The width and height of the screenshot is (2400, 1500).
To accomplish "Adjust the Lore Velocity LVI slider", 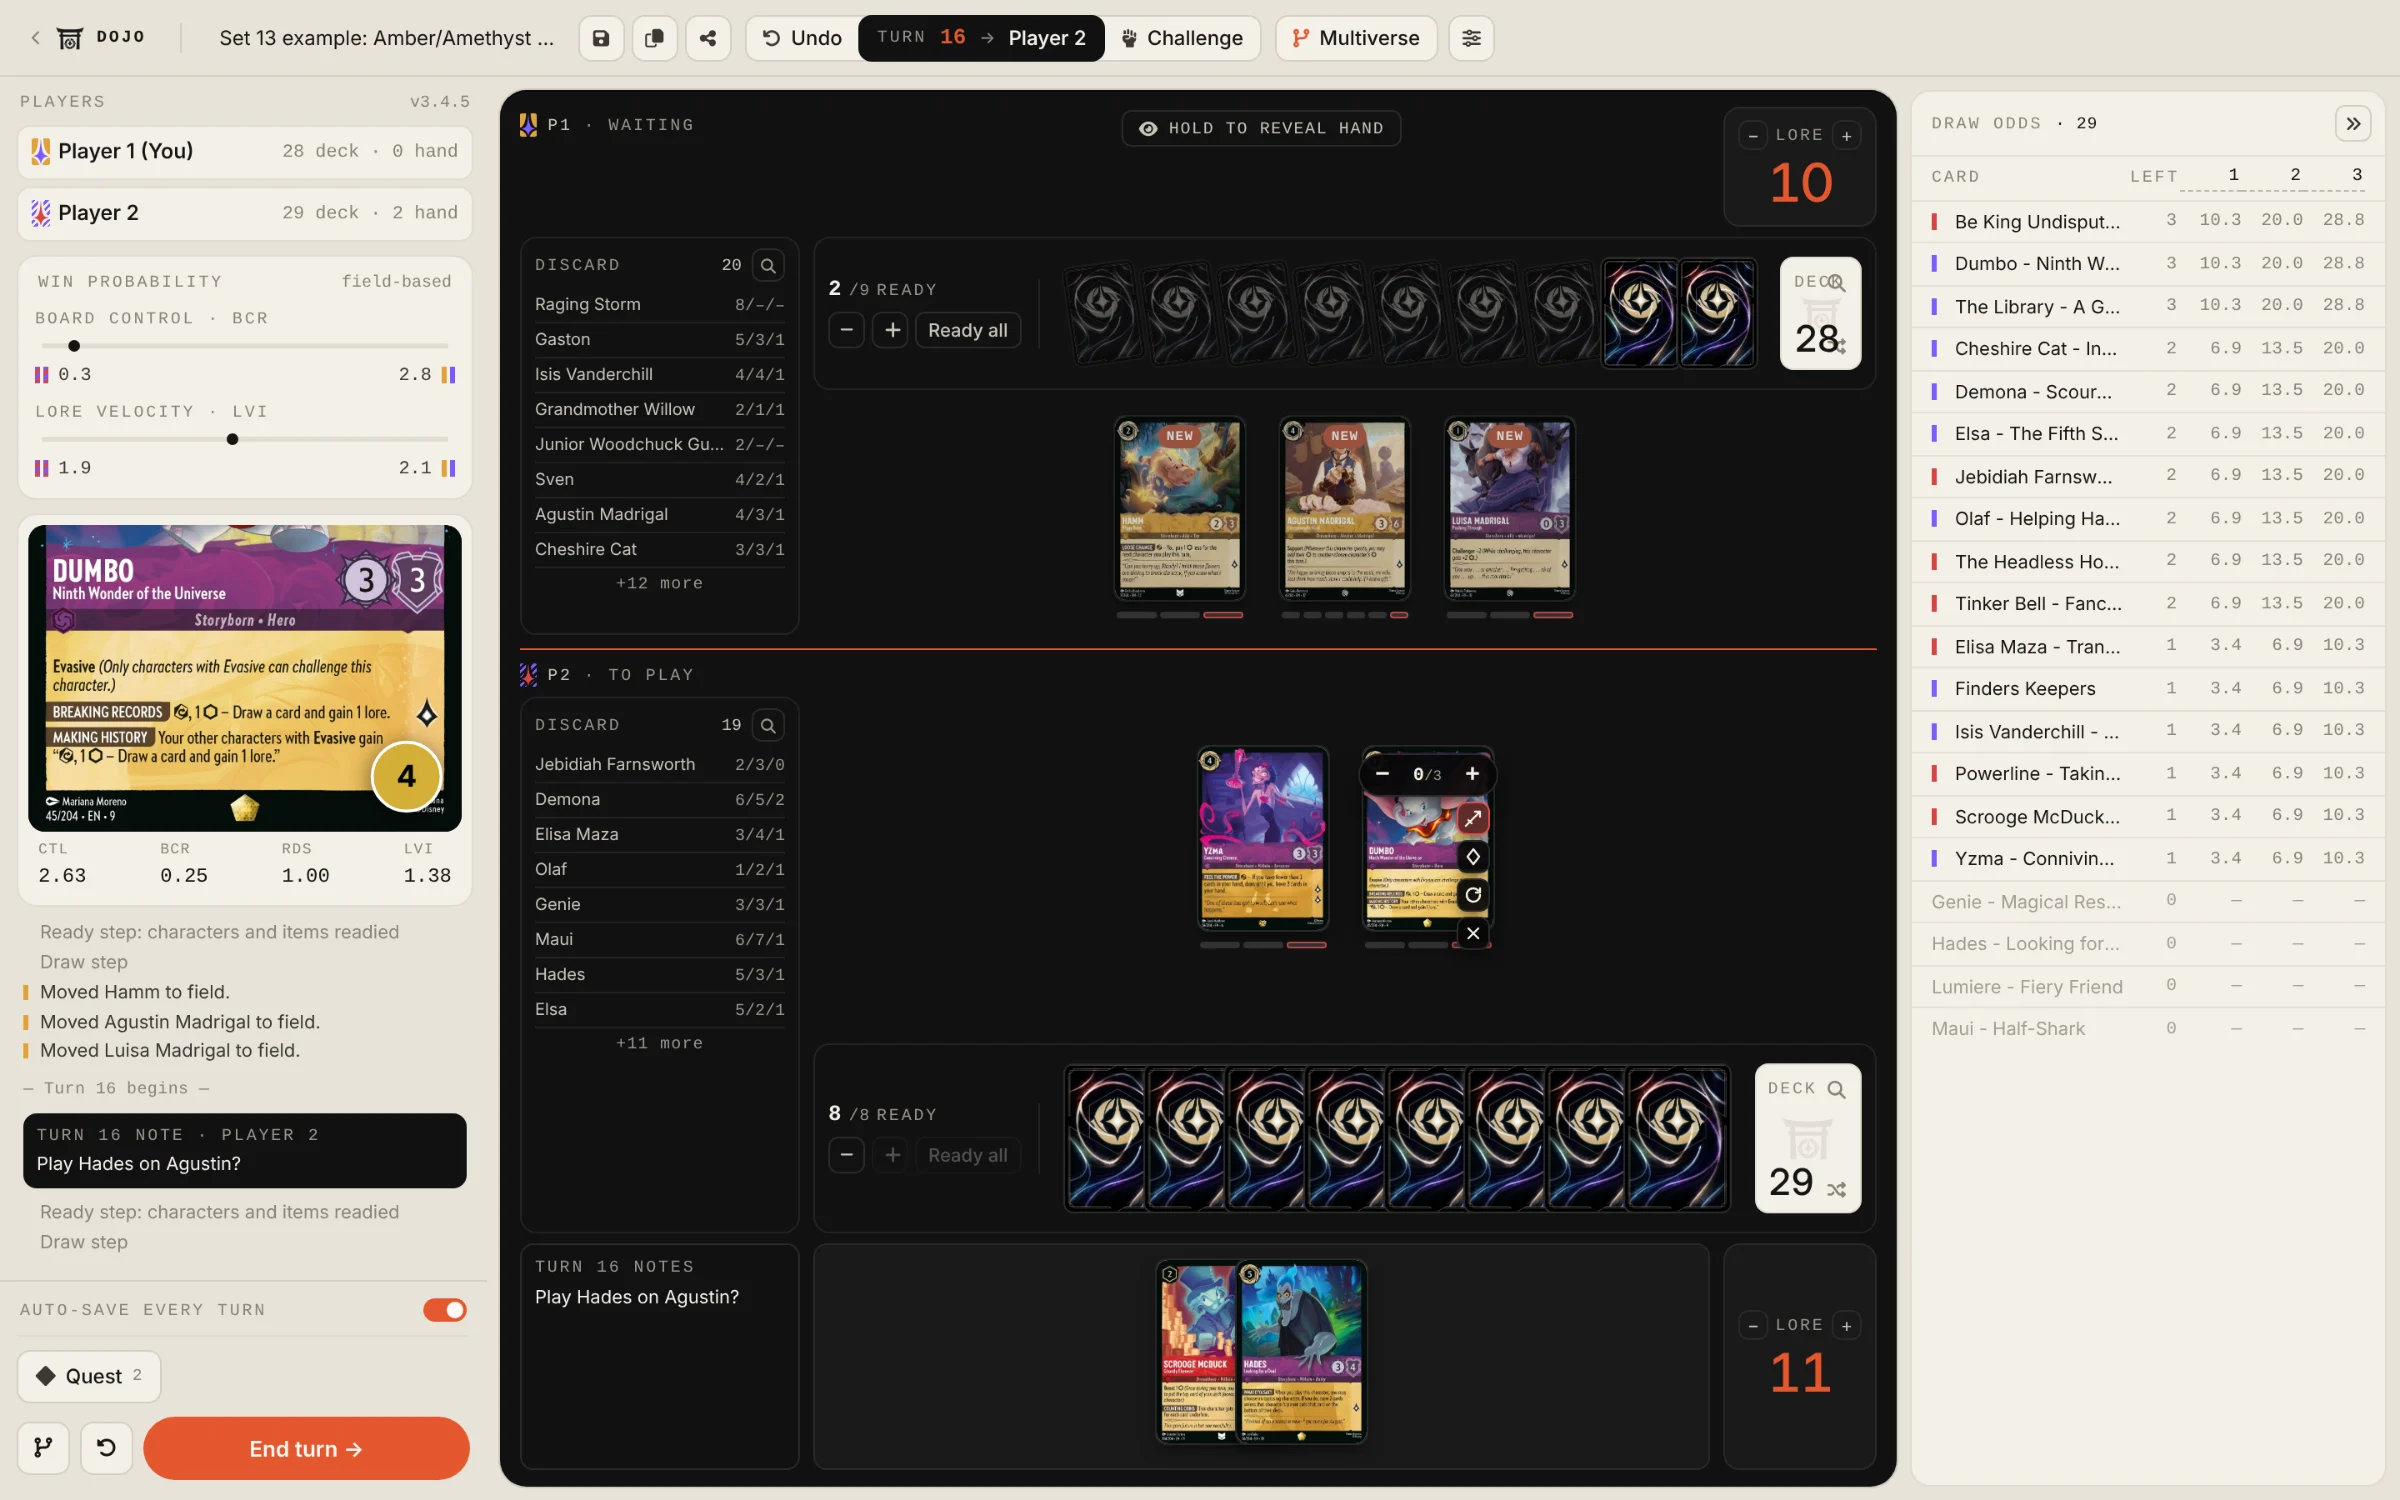I will [x=245, y=439].
